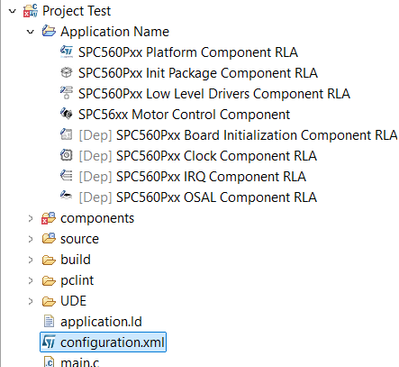Click the SPC560Pxx Platform Component ST icon

[67, 52]
